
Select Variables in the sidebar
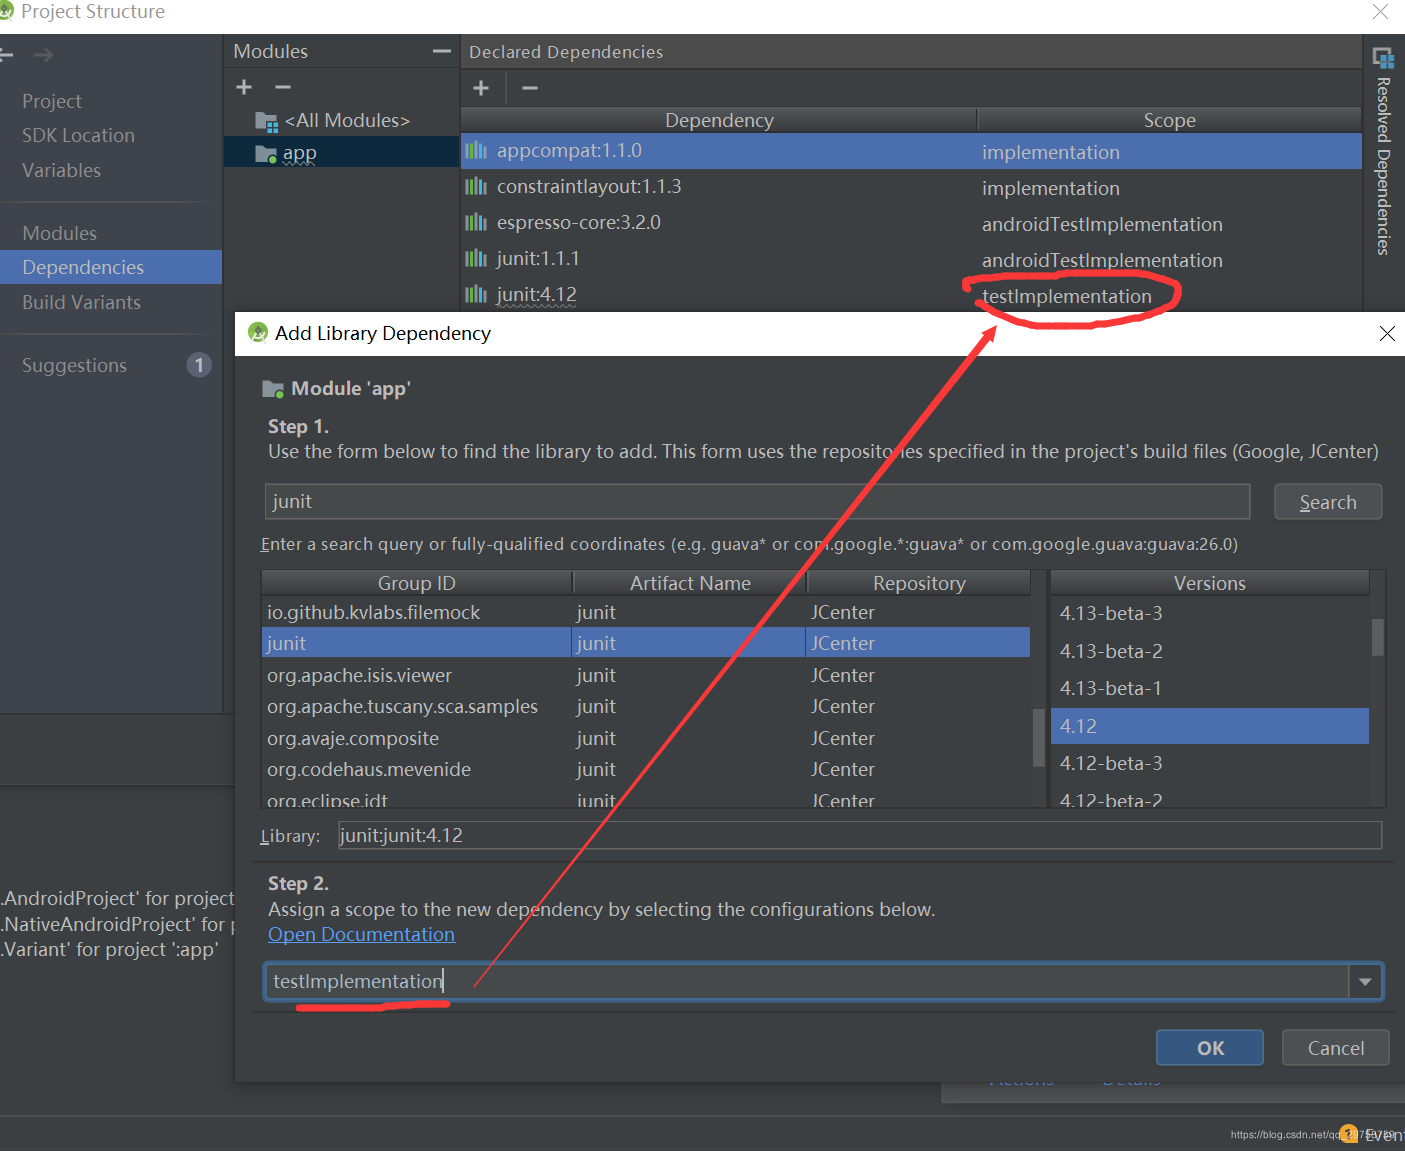tap(61, 170)
